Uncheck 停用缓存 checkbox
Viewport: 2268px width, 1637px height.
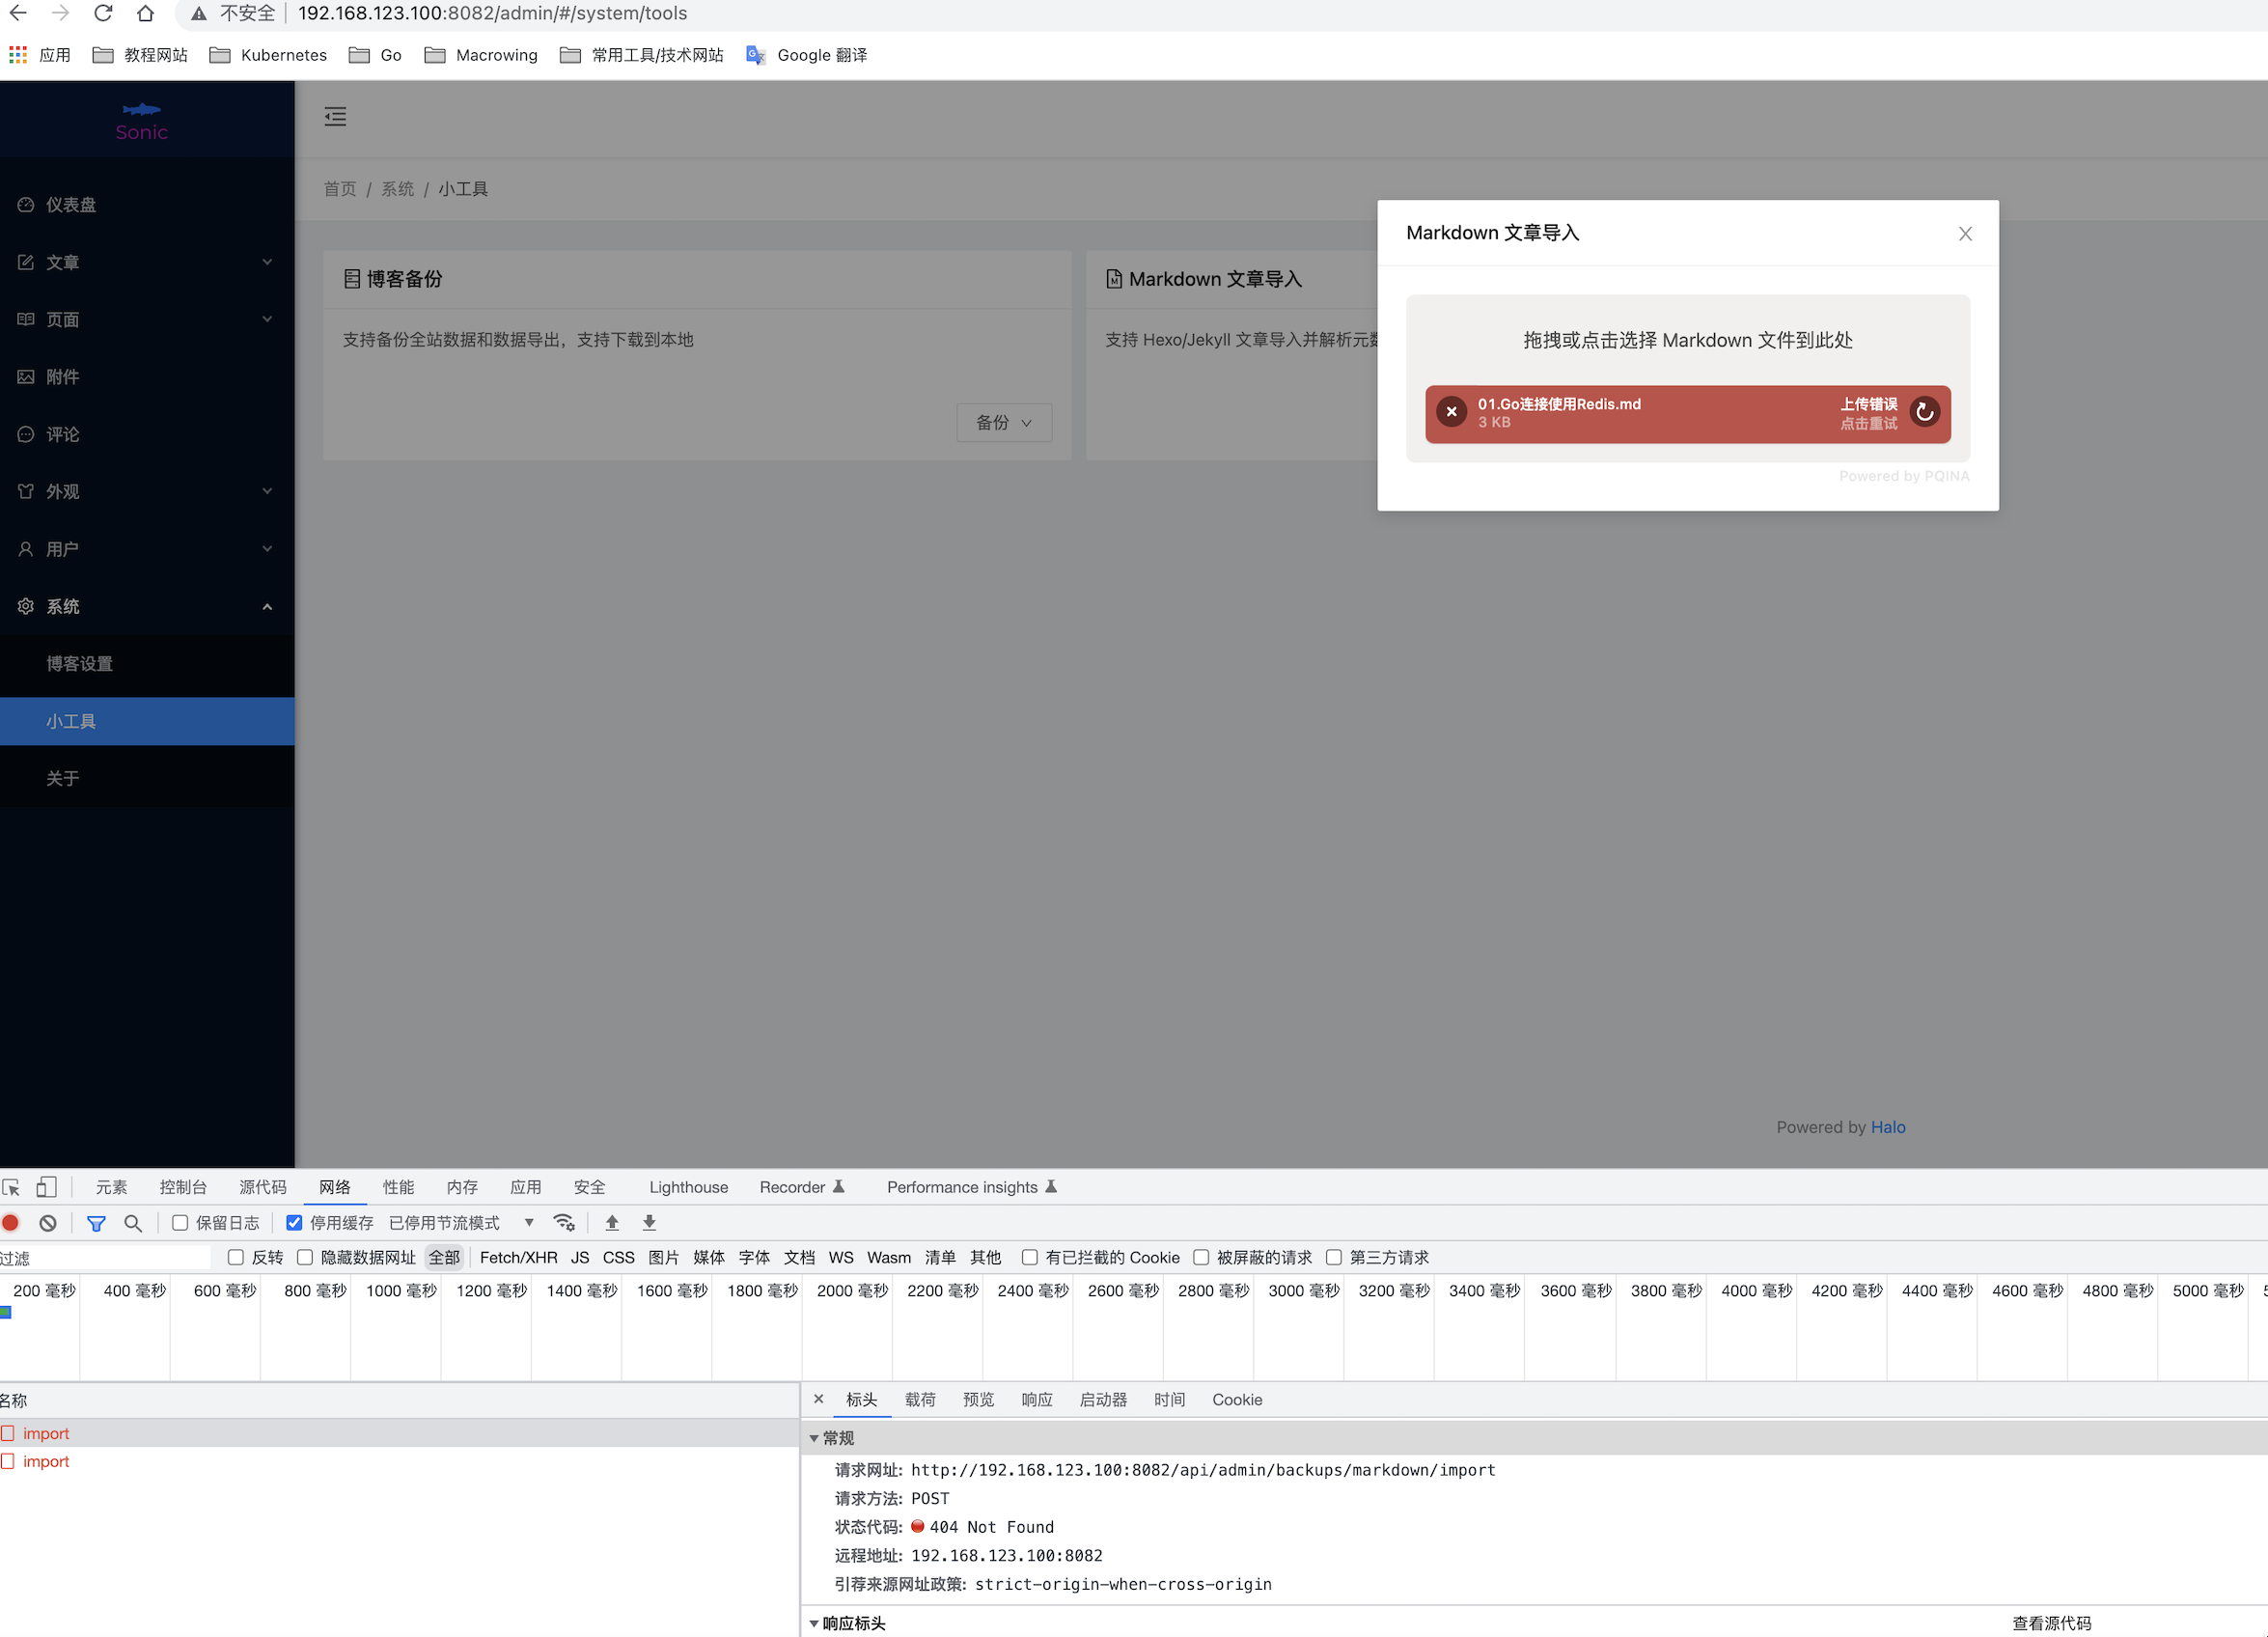294,1222
